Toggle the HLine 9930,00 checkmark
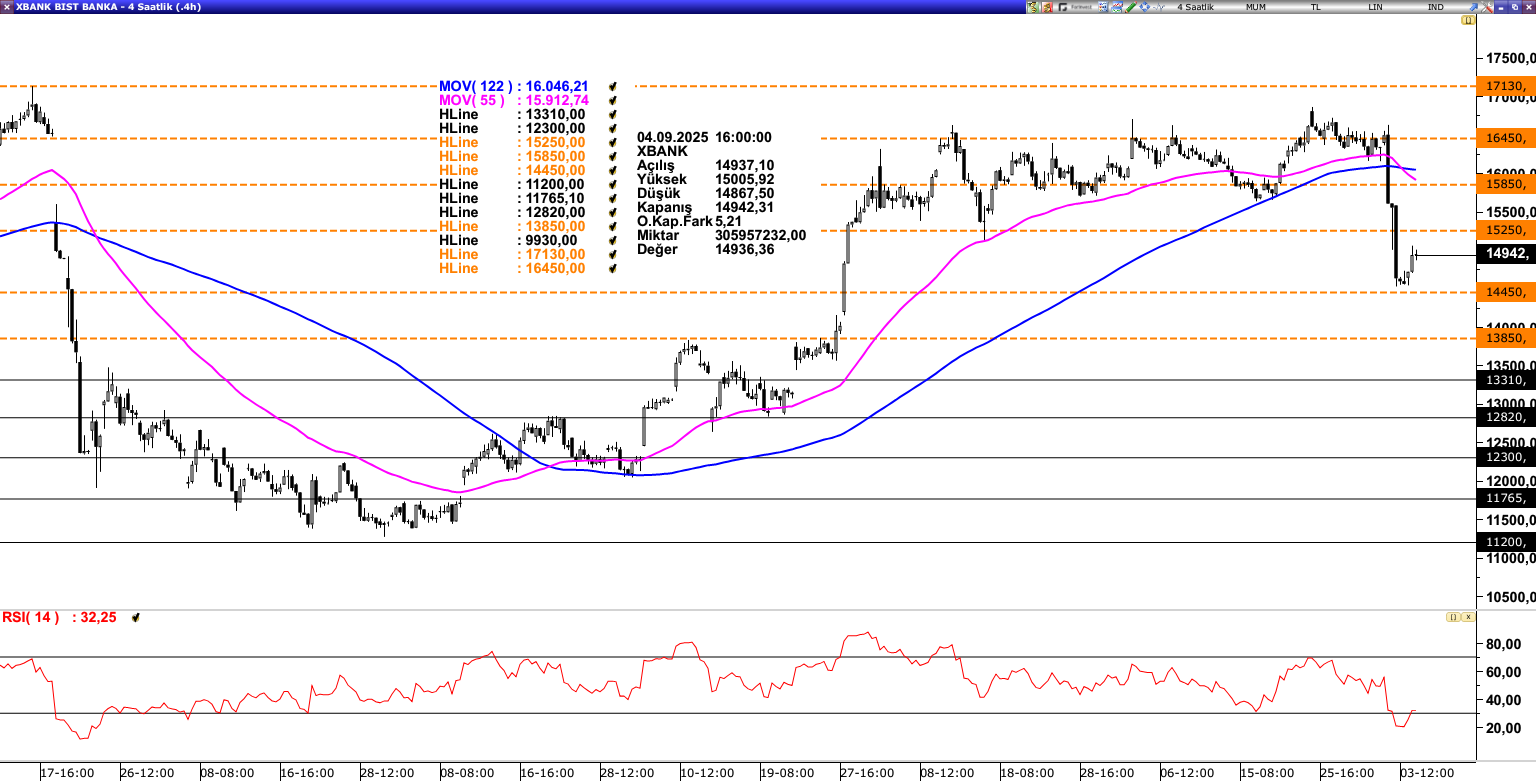This screenshot has height=781, width=1536. 613,241
